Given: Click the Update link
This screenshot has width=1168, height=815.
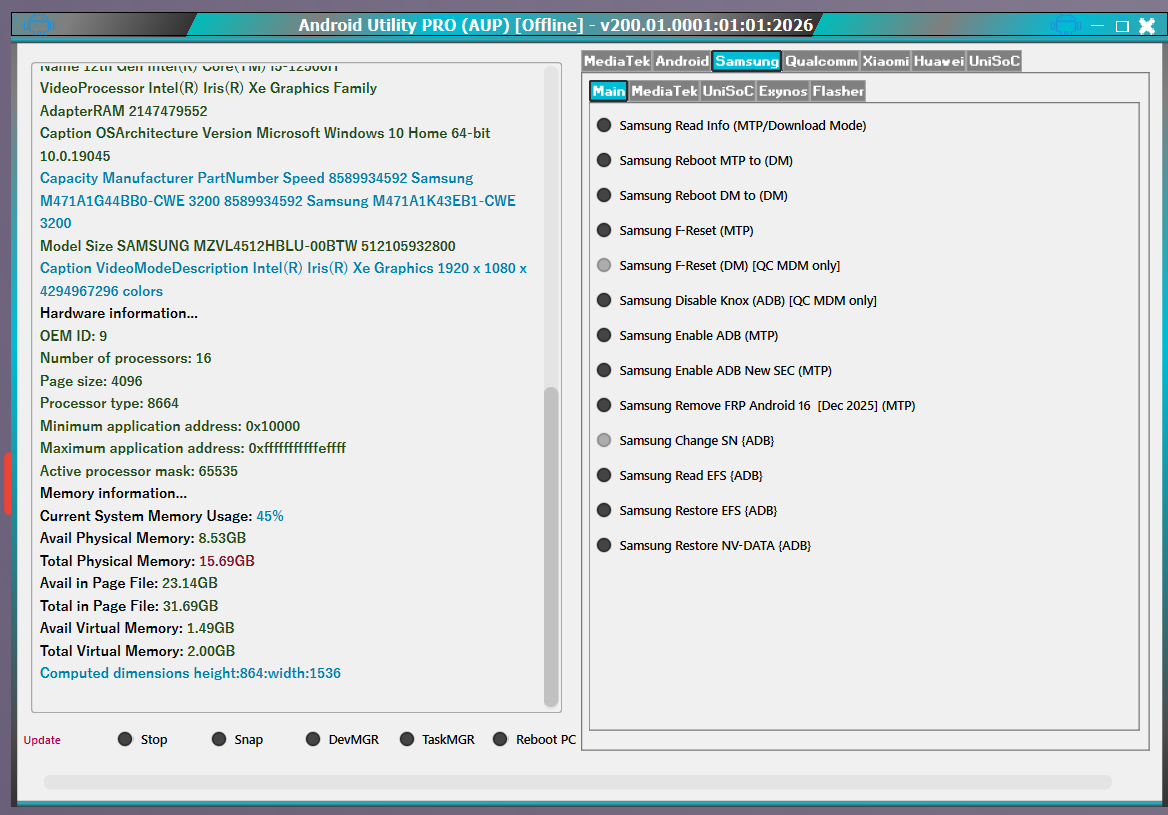Looking at the screenshot, I should point(42,740).
